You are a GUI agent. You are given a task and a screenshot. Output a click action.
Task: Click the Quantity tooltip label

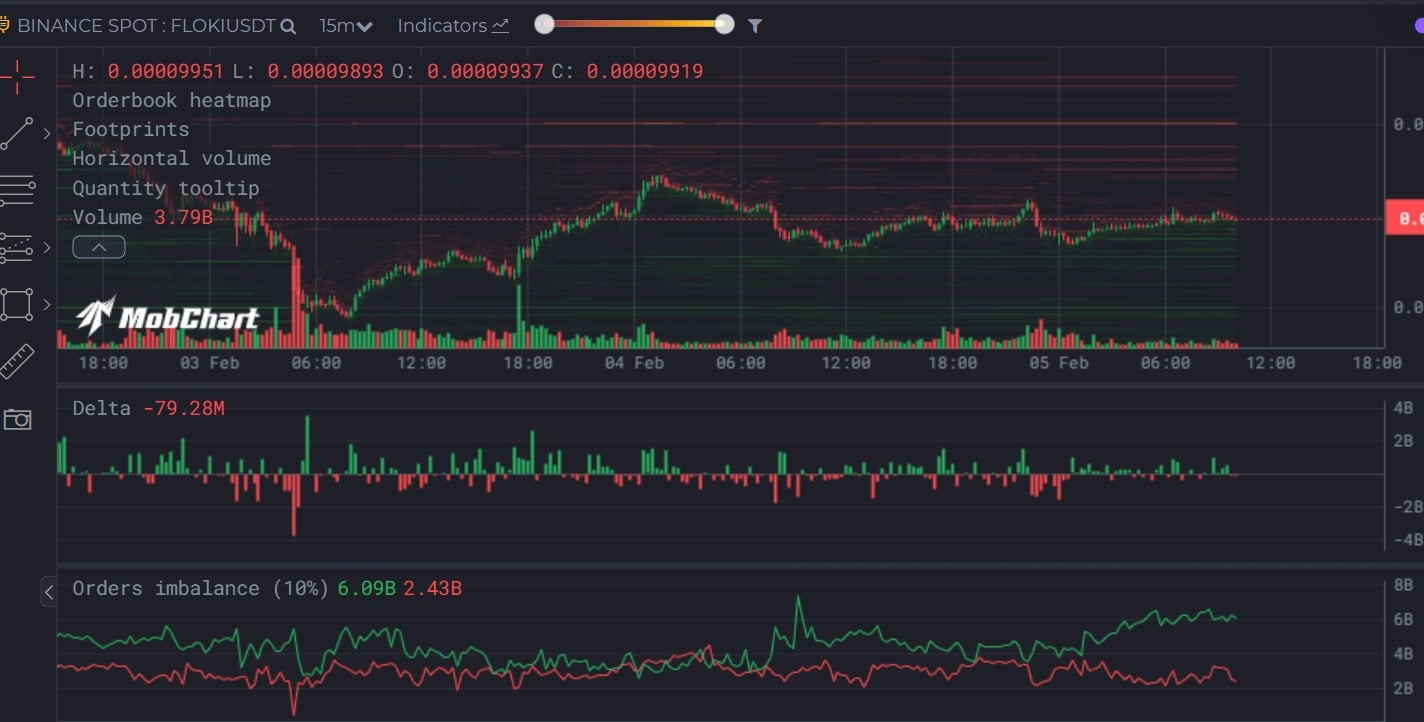(x=165, y=188)
